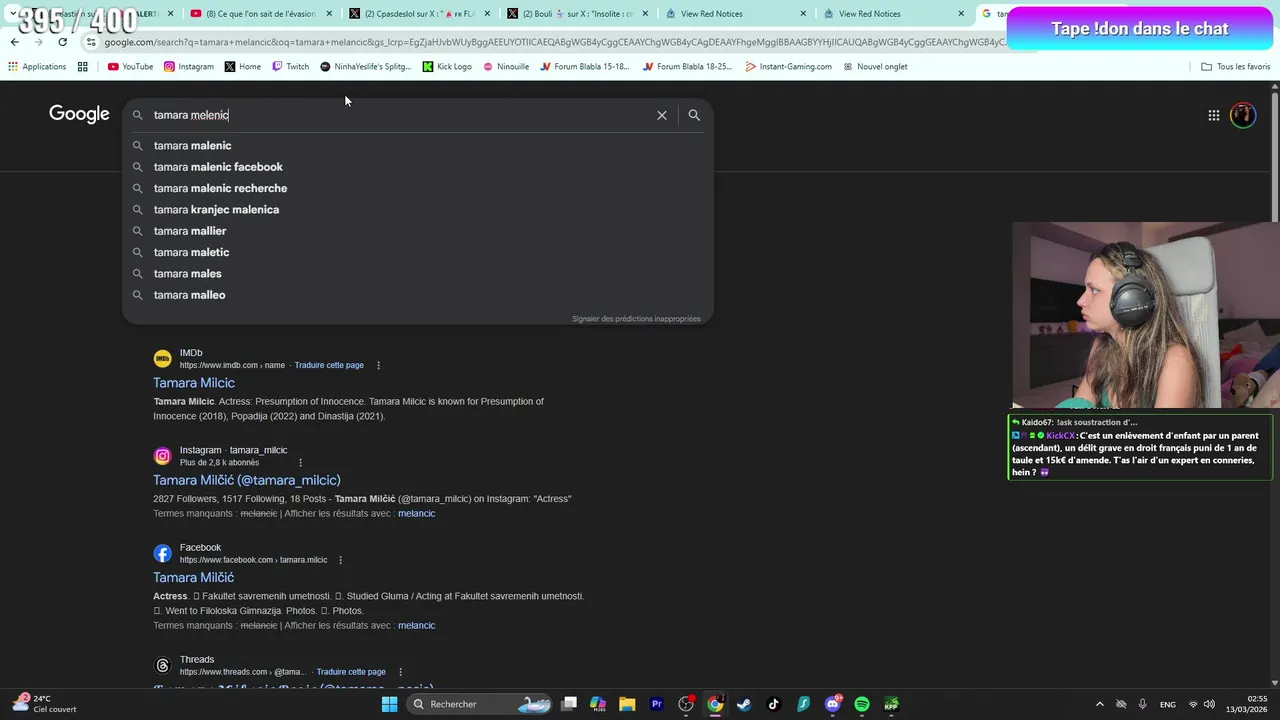The width and height of the screenshot is (1280, 720).
Task: Open IMDb result options menu
Action: click(x=378, y=365)
